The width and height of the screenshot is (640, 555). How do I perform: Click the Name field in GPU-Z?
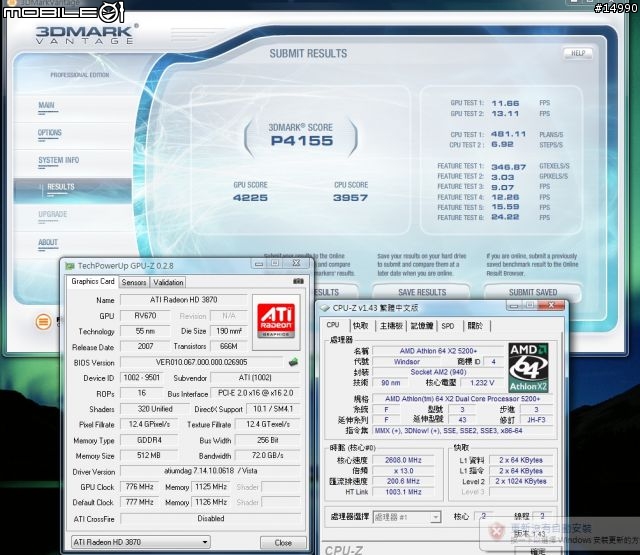pos(183,300)
